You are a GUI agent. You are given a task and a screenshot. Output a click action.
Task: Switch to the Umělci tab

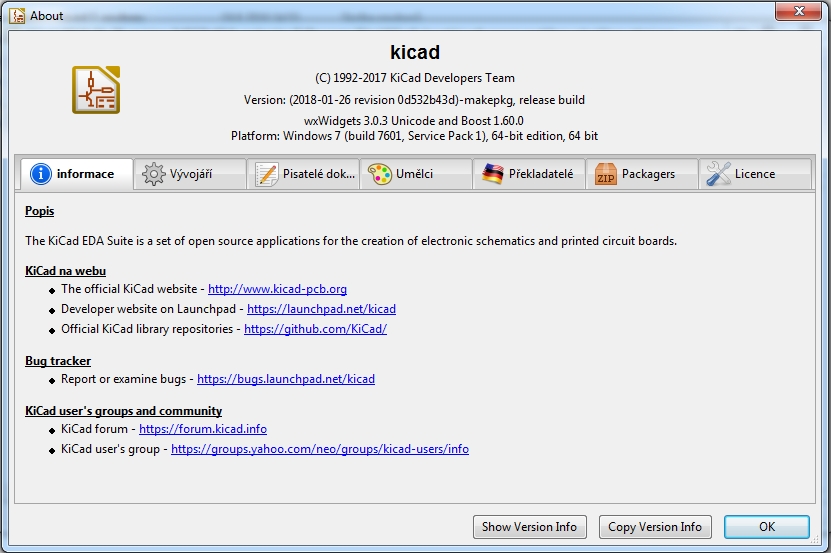(416, 174)
